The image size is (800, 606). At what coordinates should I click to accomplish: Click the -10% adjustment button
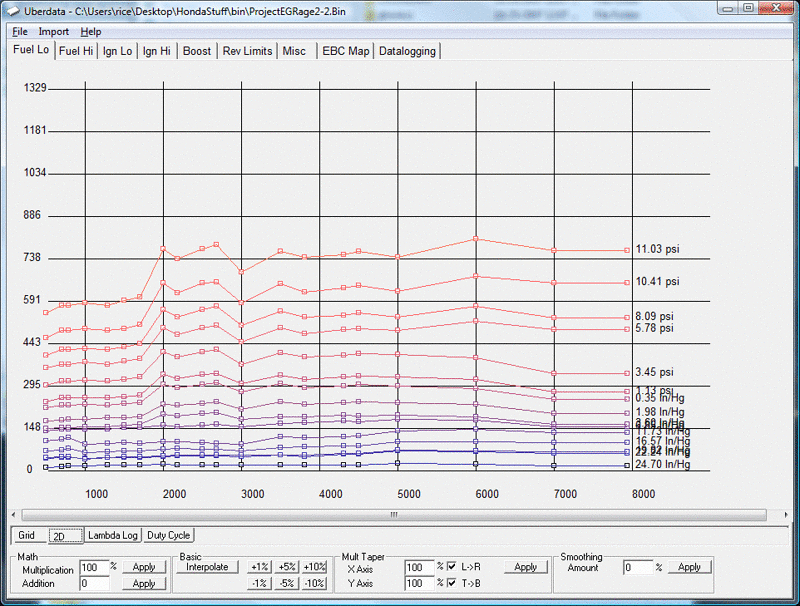(x=314, y=583)
